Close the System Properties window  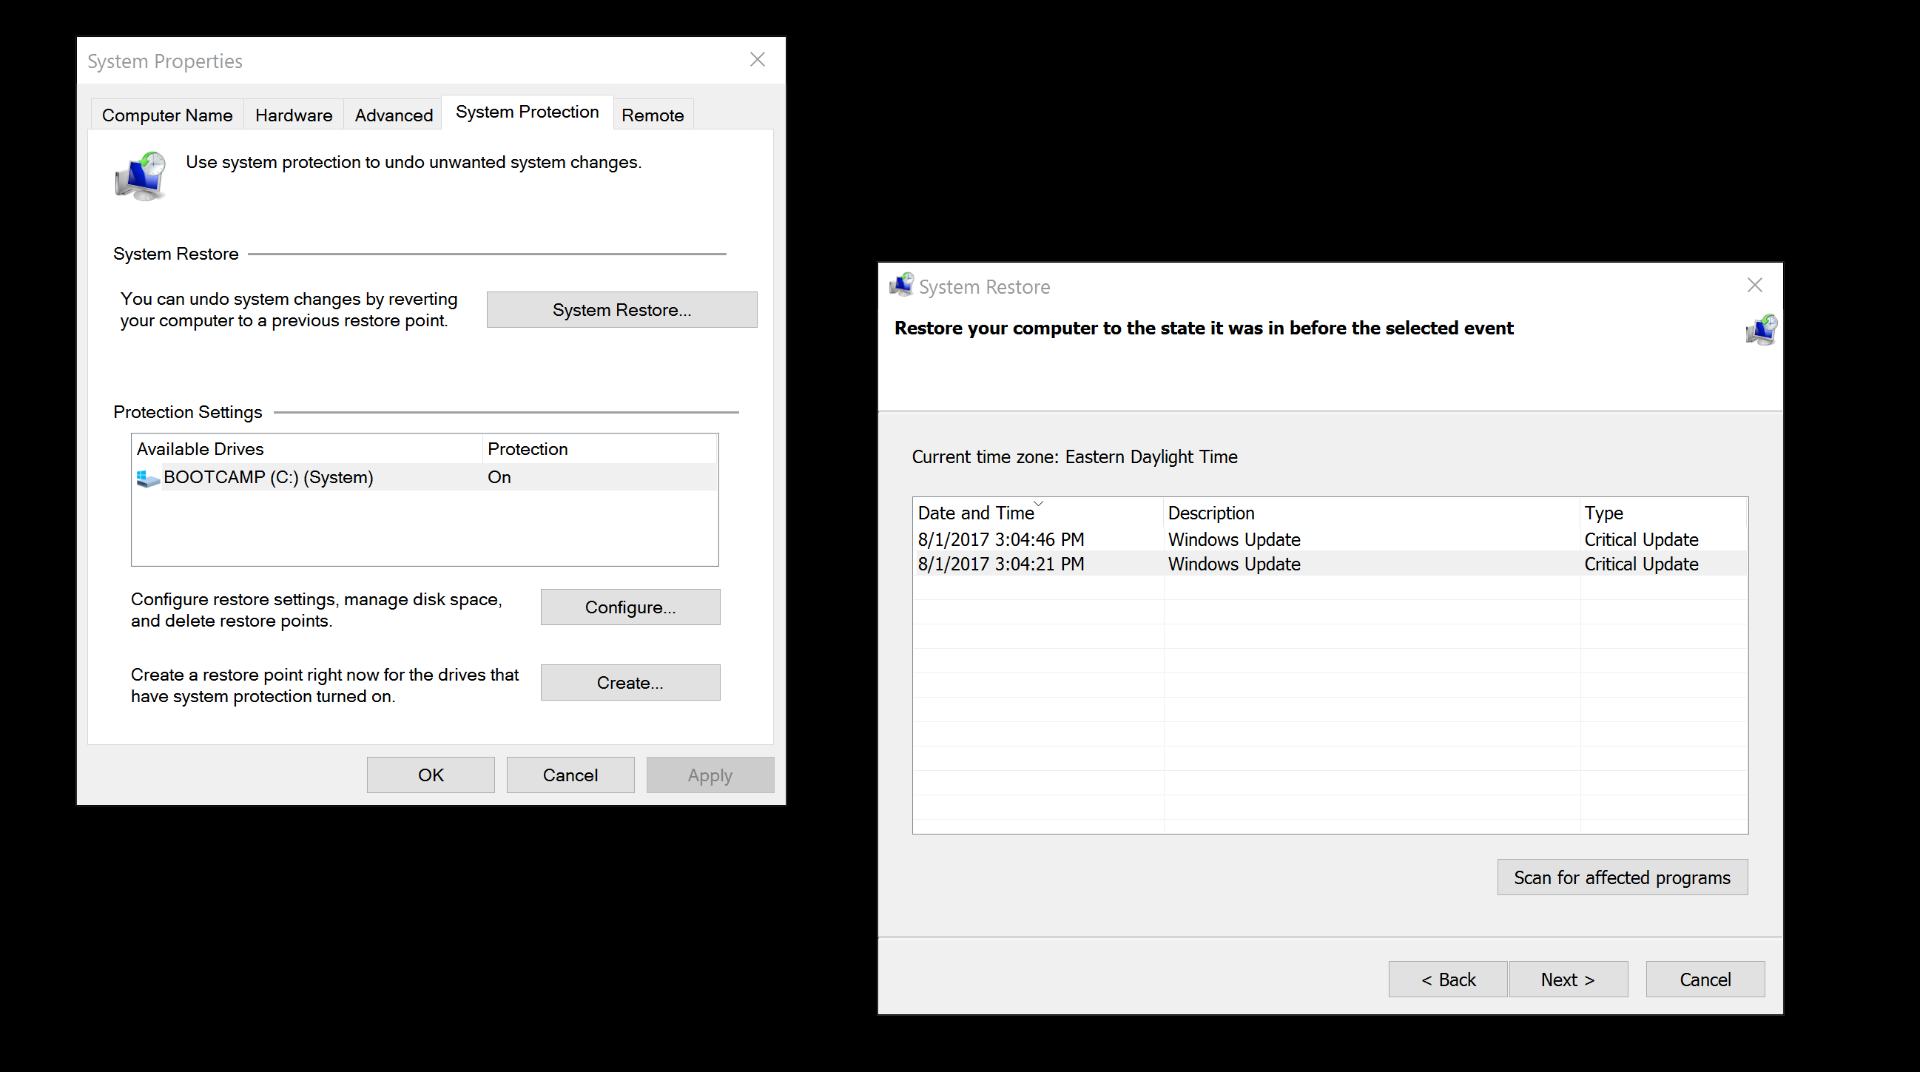tap(758, 60)
